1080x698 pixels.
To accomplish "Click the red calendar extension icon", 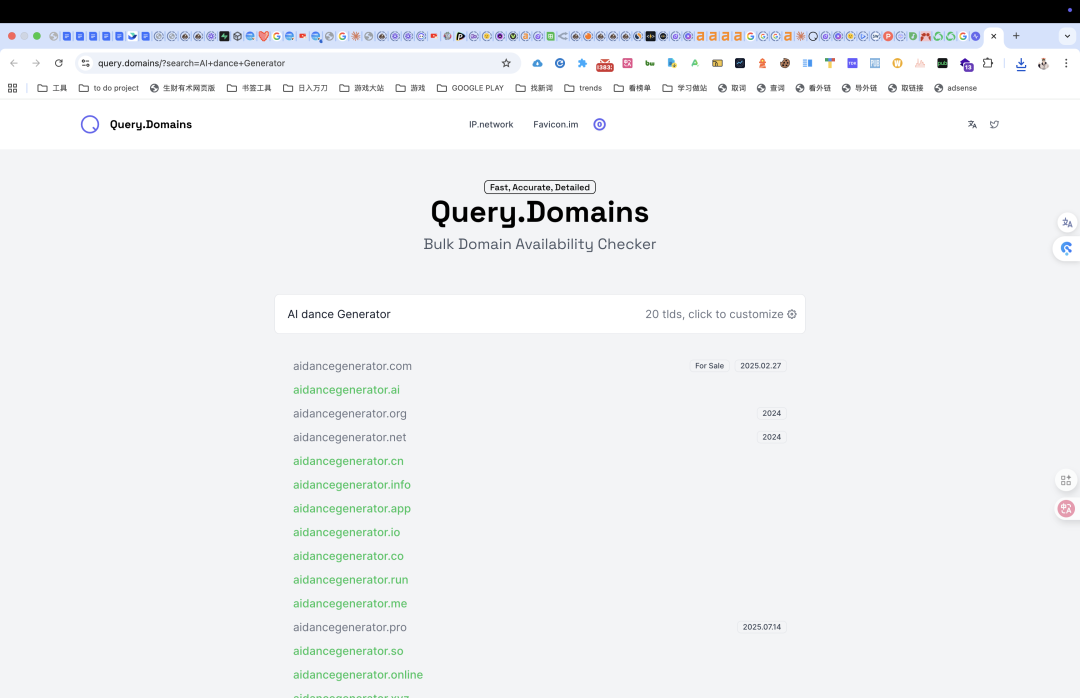I will (605, 64).
